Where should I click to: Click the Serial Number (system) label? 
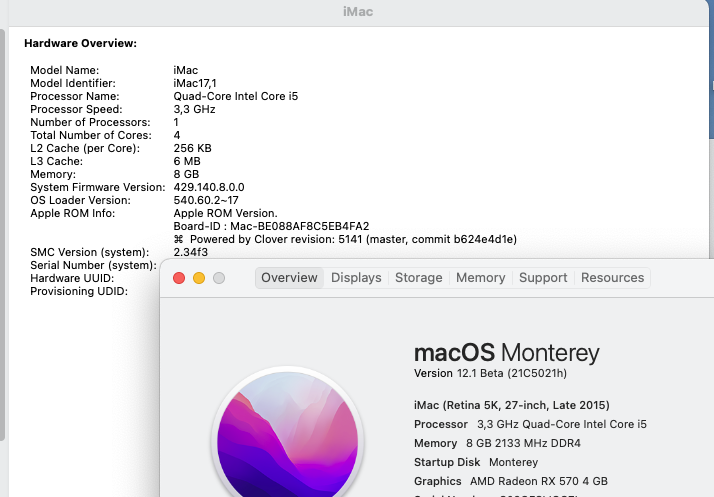pyautogui.click(x=93, y=266)
